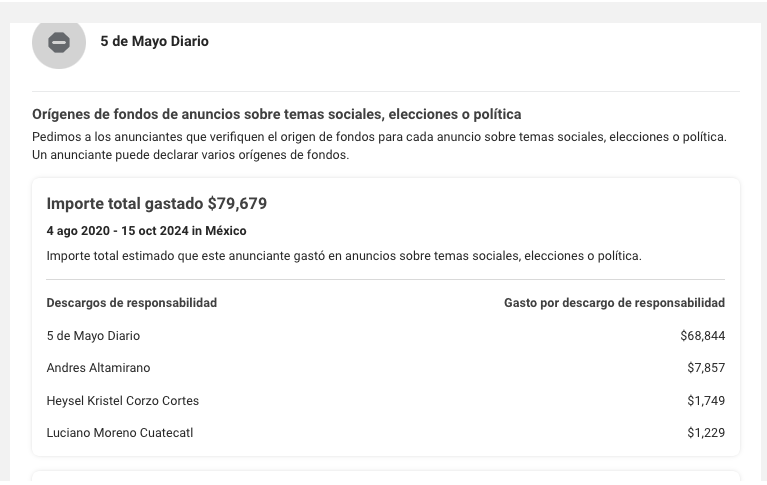
Task: Click the $7,857 spend amount
Action: (x=705, y=368)
